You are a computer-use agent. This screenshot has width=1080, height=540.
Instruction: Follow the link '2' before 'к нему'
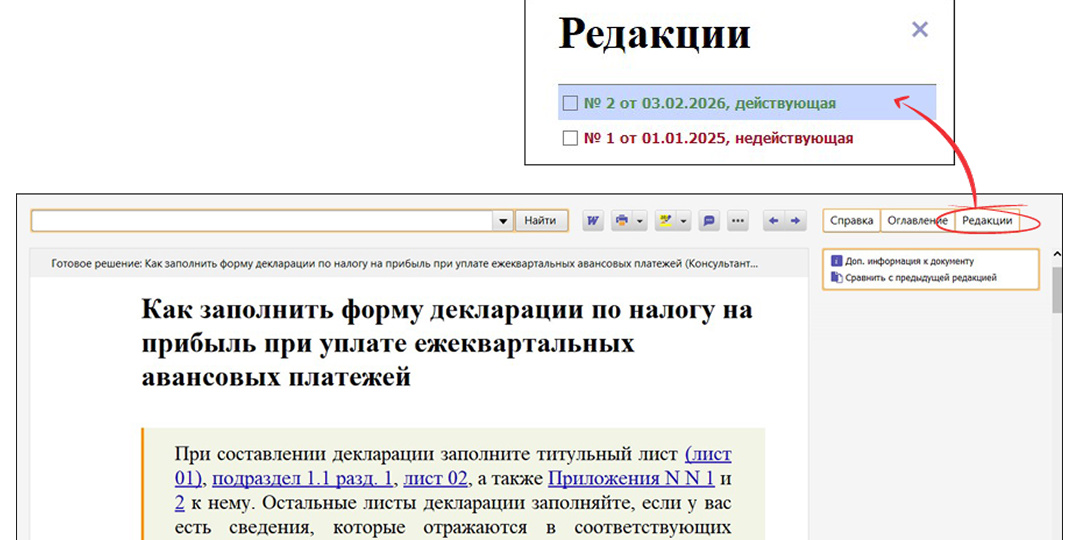pos(180,503)
